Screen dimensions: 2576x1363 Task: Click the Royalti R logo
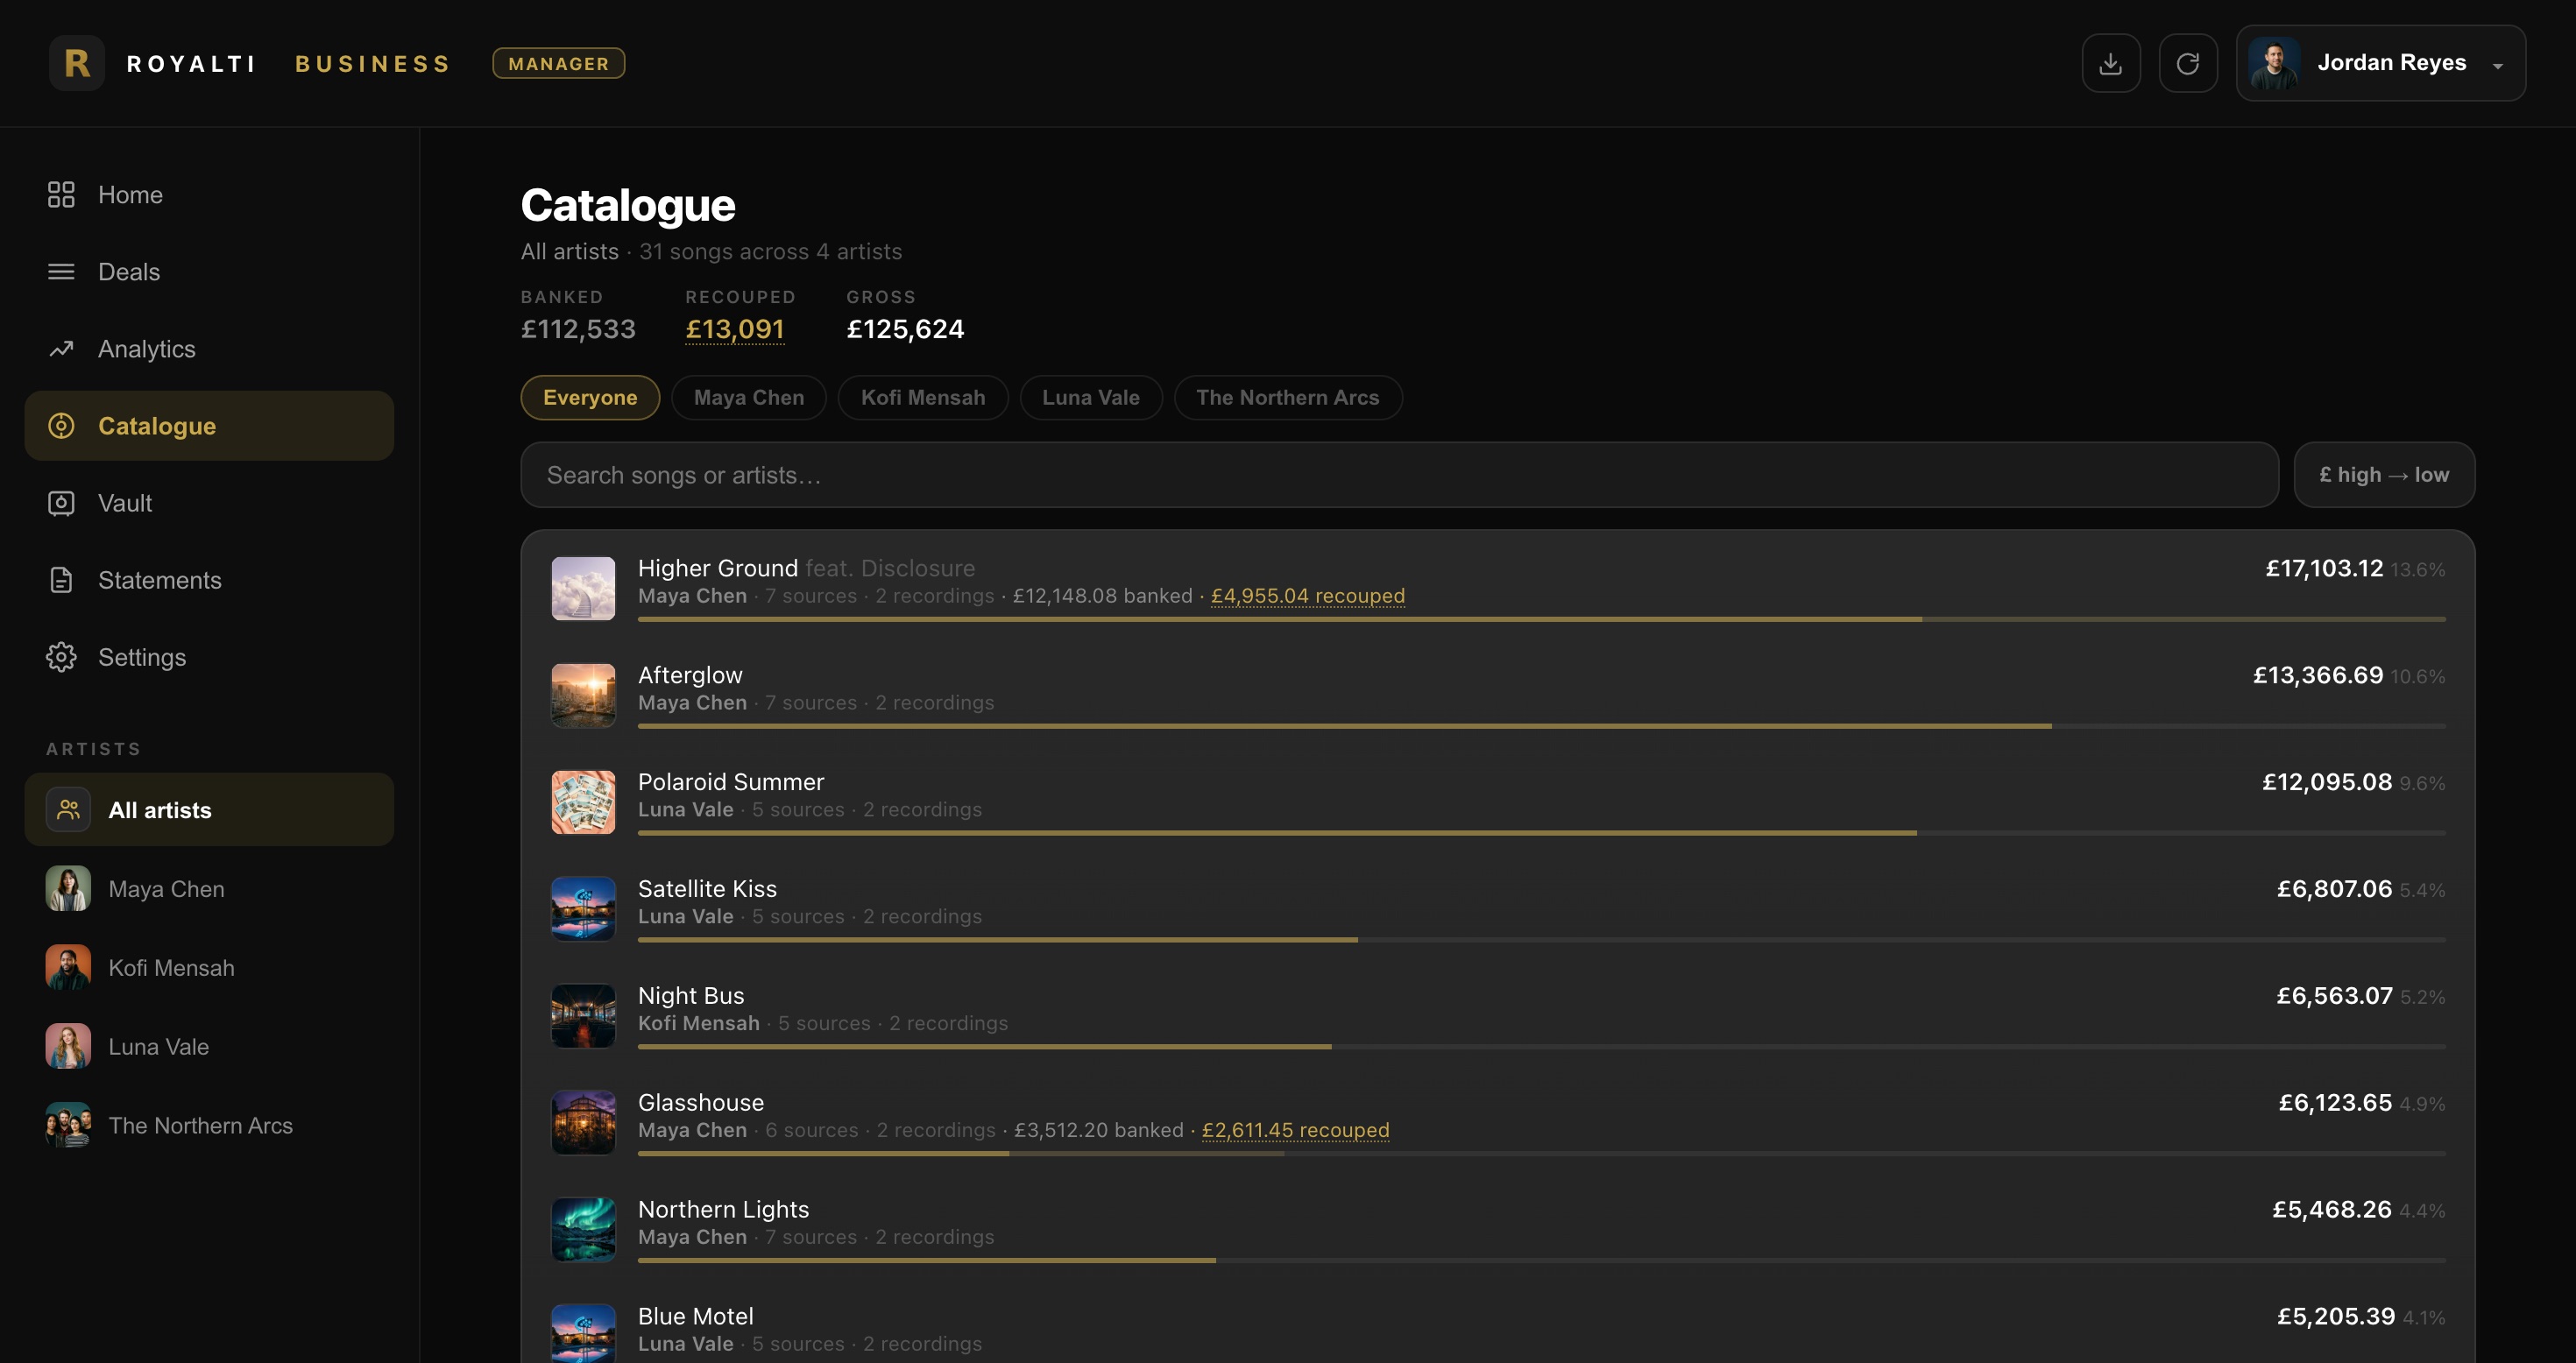pos(77,63)
